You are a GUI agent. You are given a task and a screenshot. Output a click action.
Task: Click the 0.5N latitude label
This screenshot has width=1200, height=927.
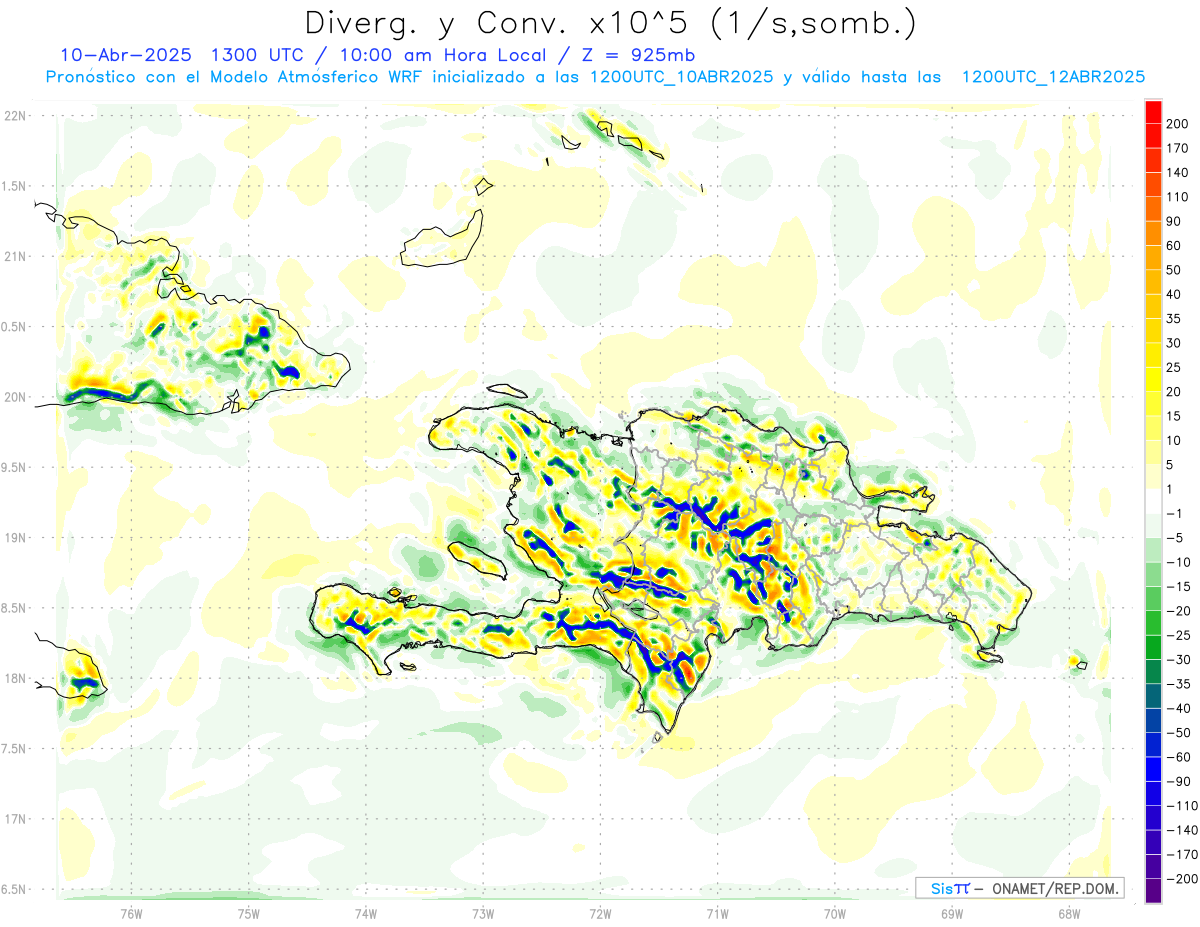(13, 327)
